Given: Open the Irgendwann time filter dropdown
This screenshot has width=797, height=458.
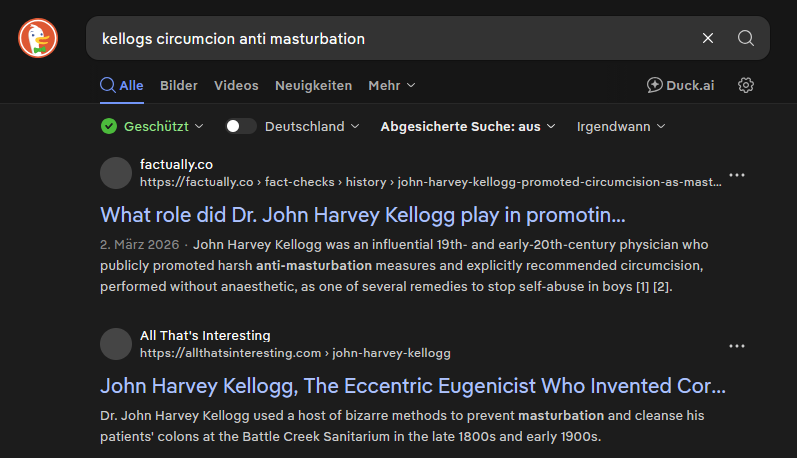Looking at the screenshot, I should click(621, 127).
